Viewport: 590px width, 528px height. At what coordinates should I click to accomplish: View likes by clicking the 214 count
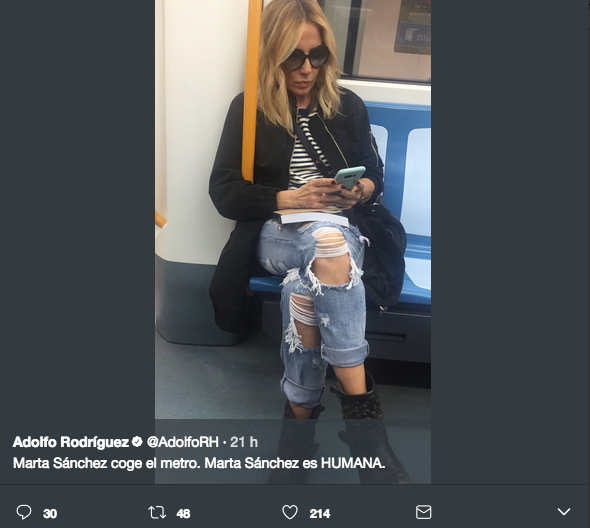[319, 514]
